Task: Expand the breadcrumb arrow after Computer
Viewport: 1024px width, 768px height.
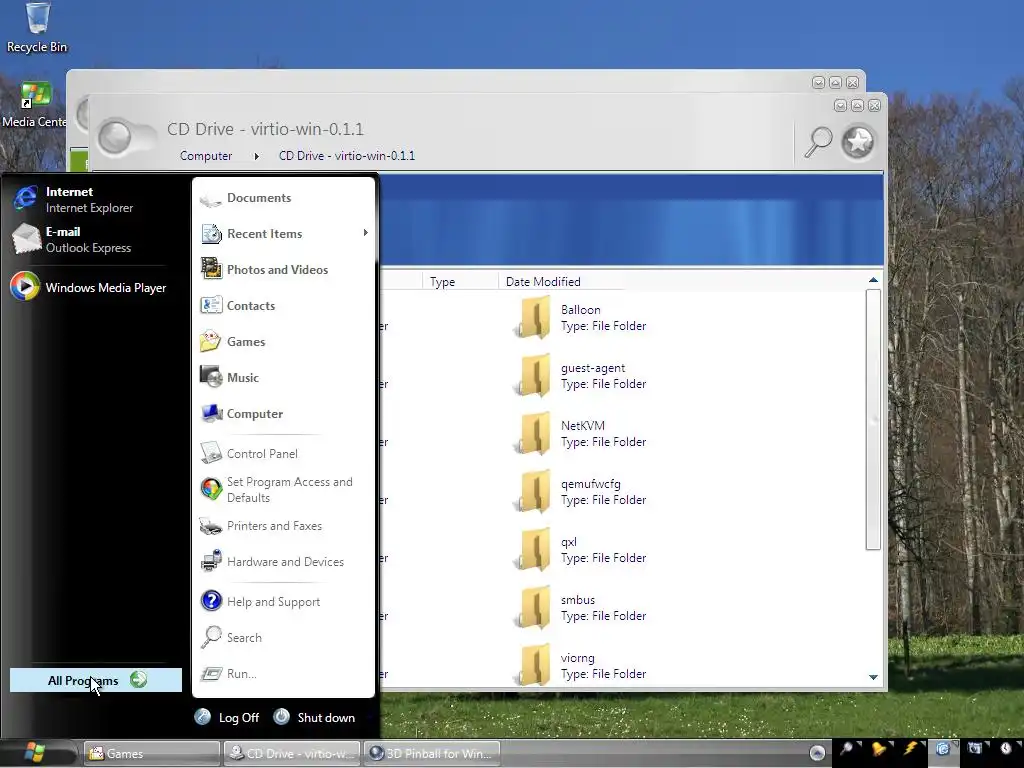Action: click(256, 156)
